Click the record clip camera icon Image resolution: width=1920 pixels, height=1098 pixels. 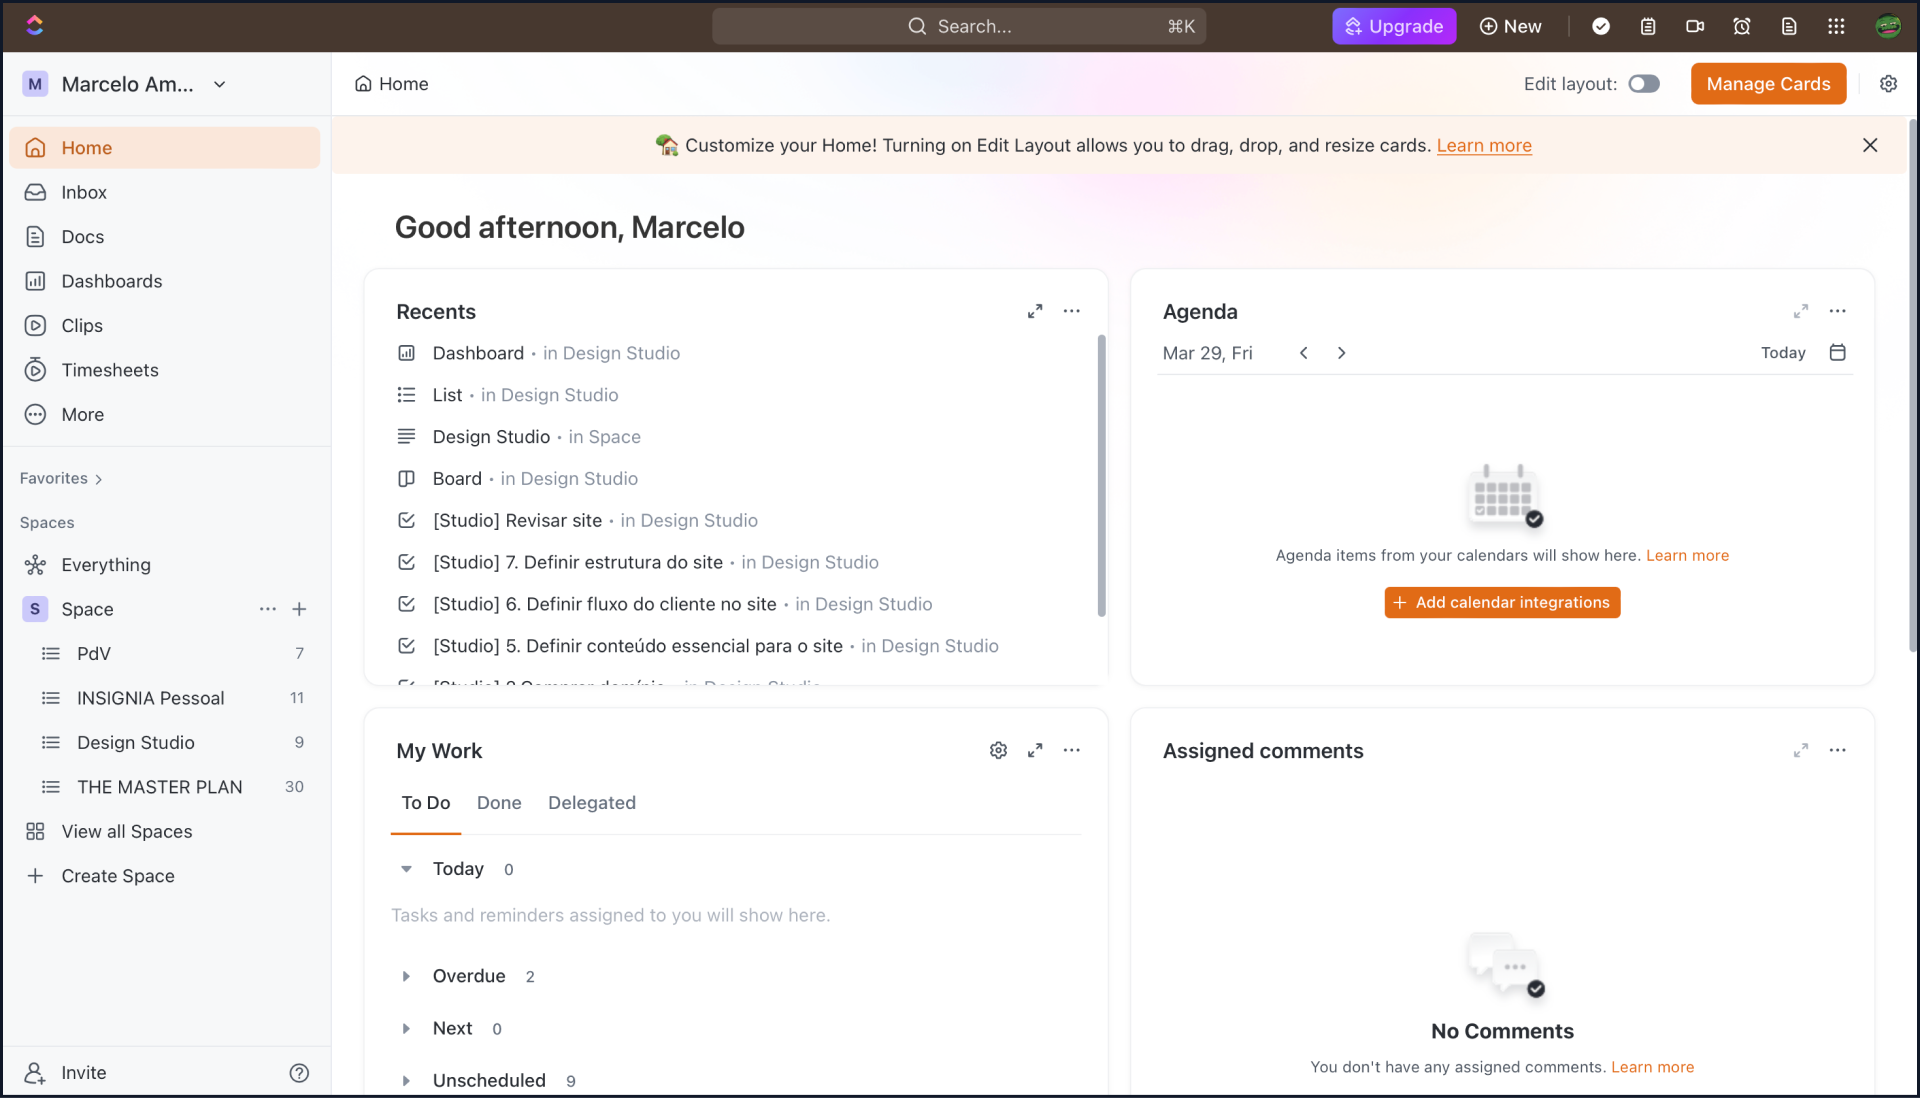pyautogui.click(x=1695, y=27)
